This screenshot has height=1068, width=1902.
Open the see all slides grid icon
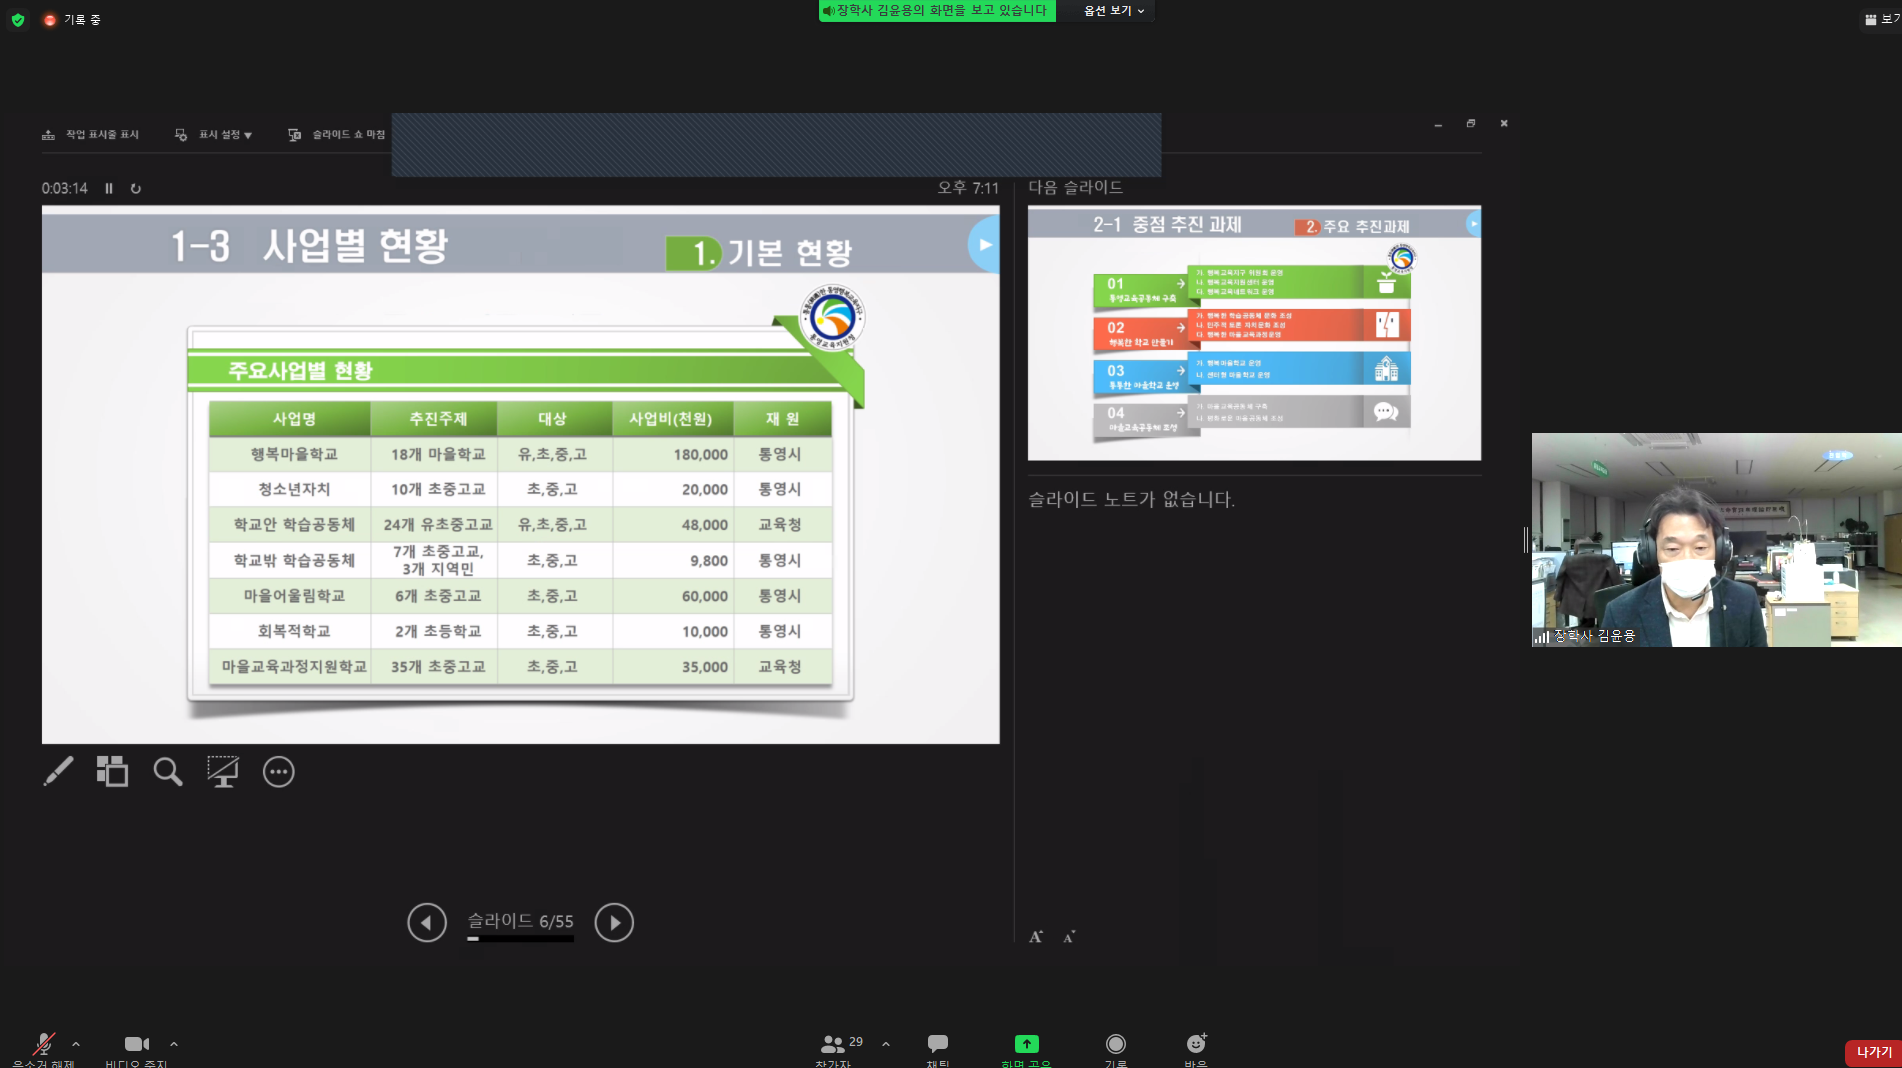[112, 771]
